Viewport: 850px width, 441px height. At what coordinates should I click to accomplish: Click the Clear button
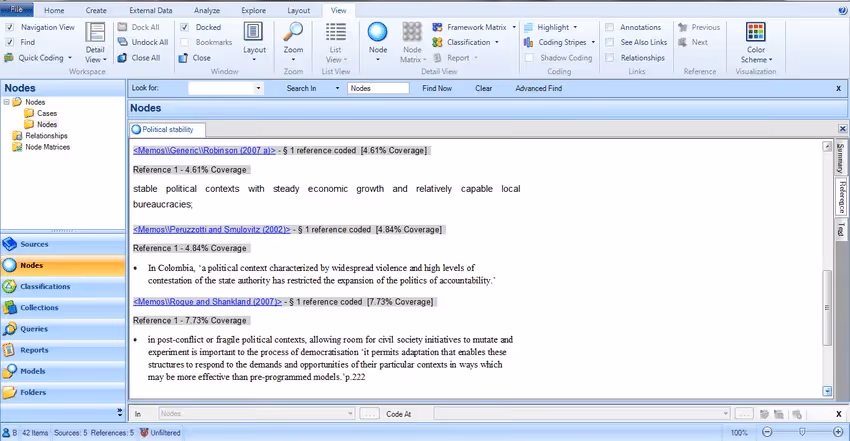pyautogui.click(x=484, y=88)
